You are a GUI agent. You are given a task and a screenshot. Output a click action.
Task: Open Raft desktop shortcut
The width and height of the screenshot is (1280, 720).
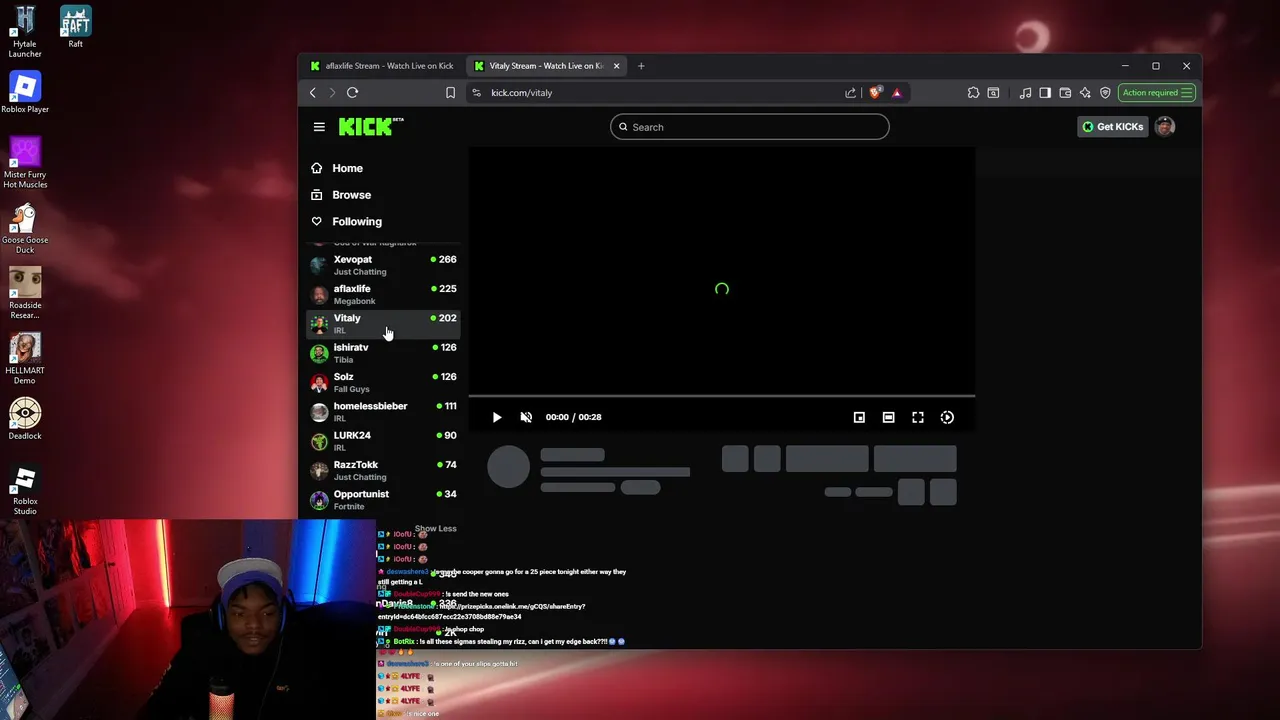75,26
